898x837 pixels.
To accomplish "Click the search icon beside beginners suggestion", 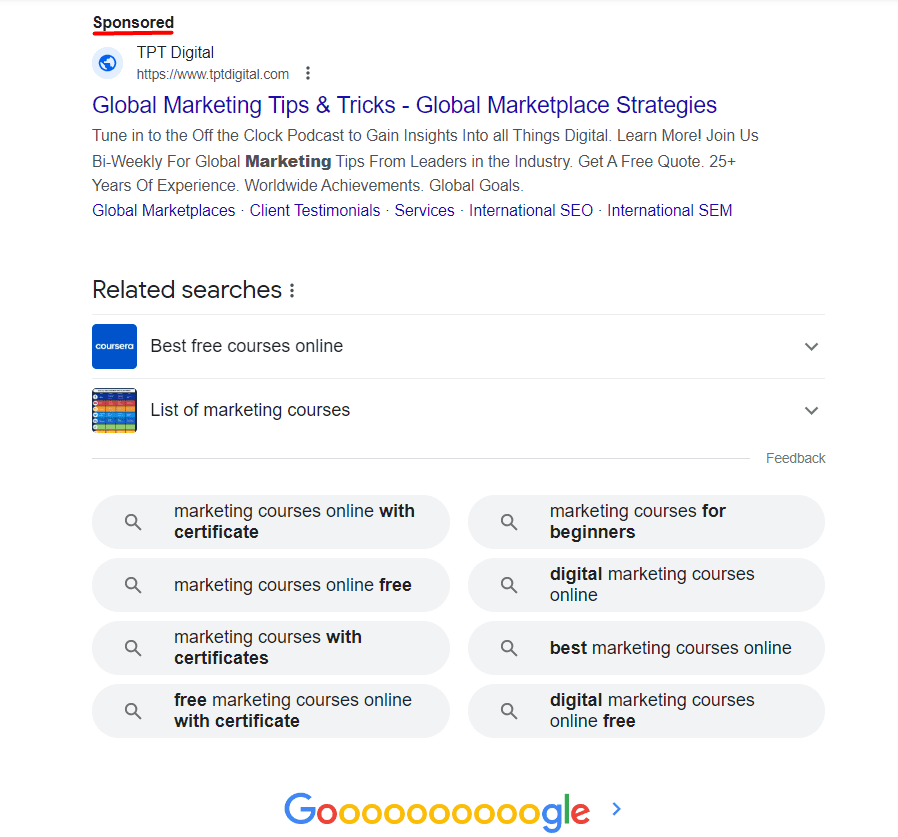I will (x=509, y=521).
